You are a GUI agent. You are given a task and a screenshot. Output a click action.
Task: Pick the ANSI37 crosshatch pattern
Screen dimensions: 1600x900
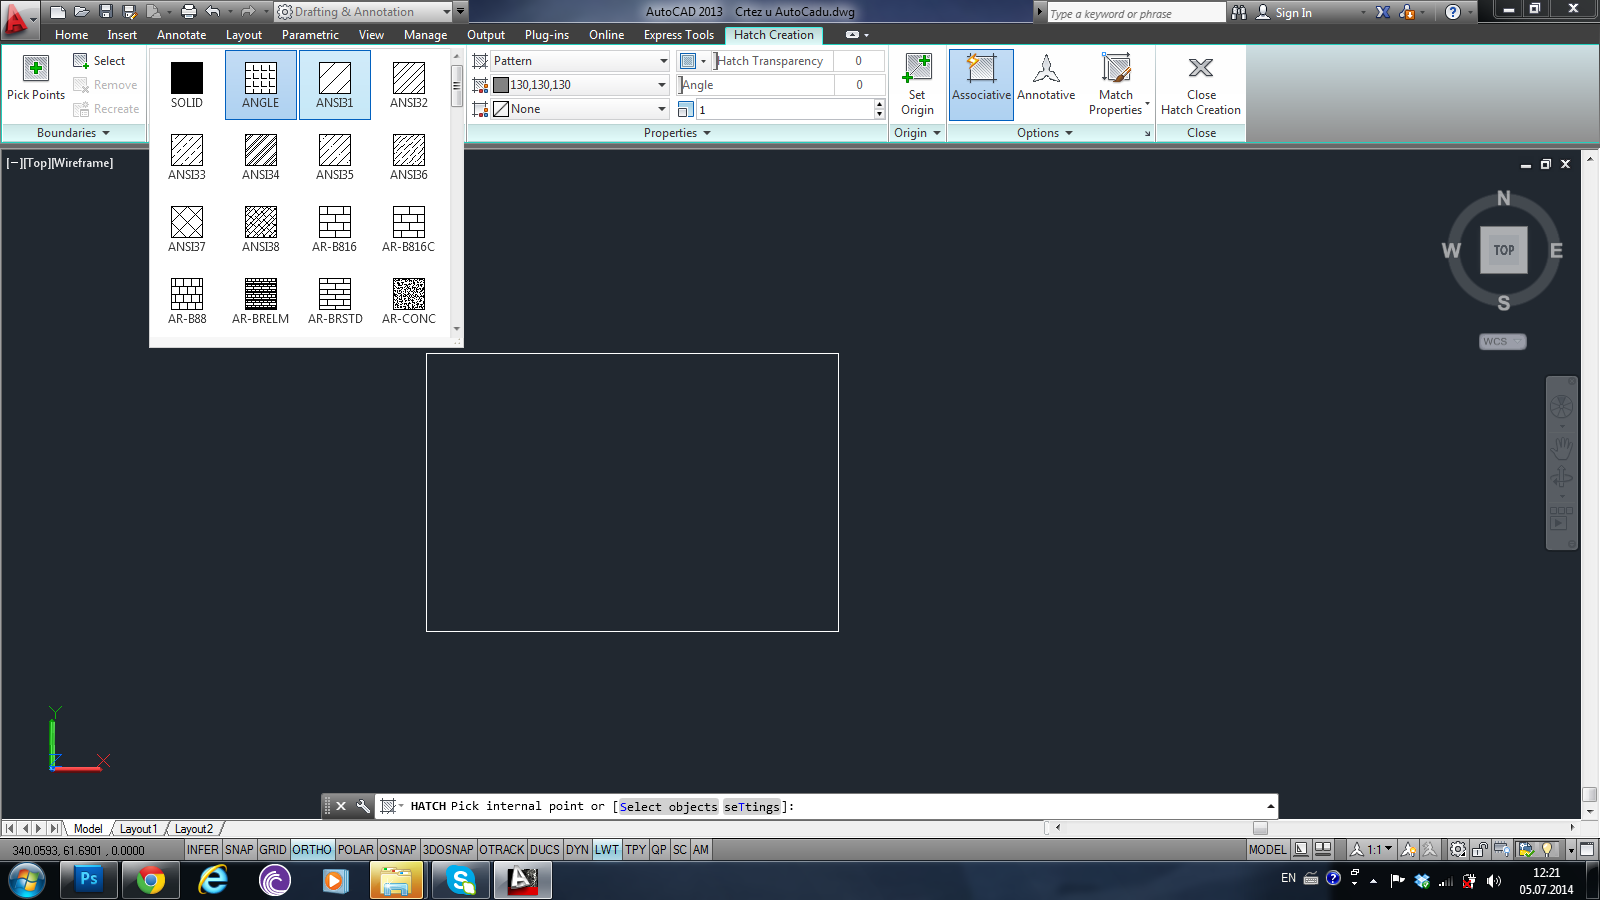(187, 222)
